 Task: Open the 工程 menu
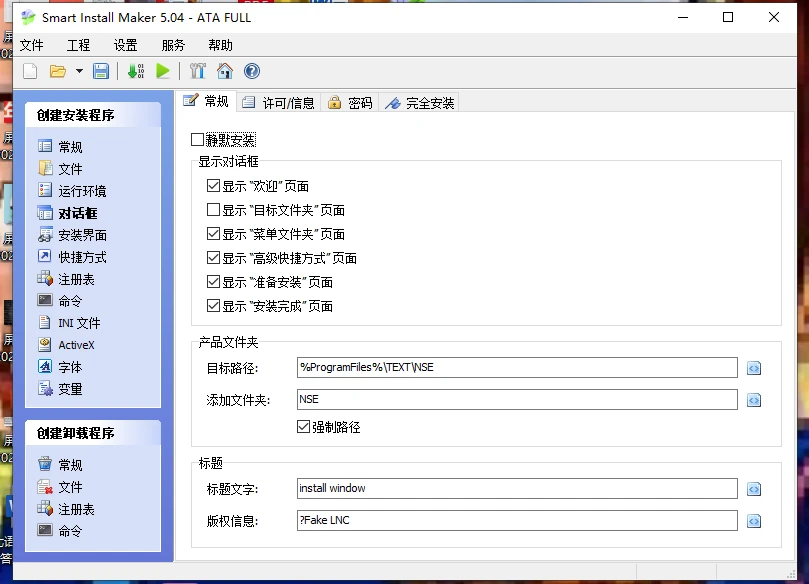pyautogui.click(x=78, y=45)
